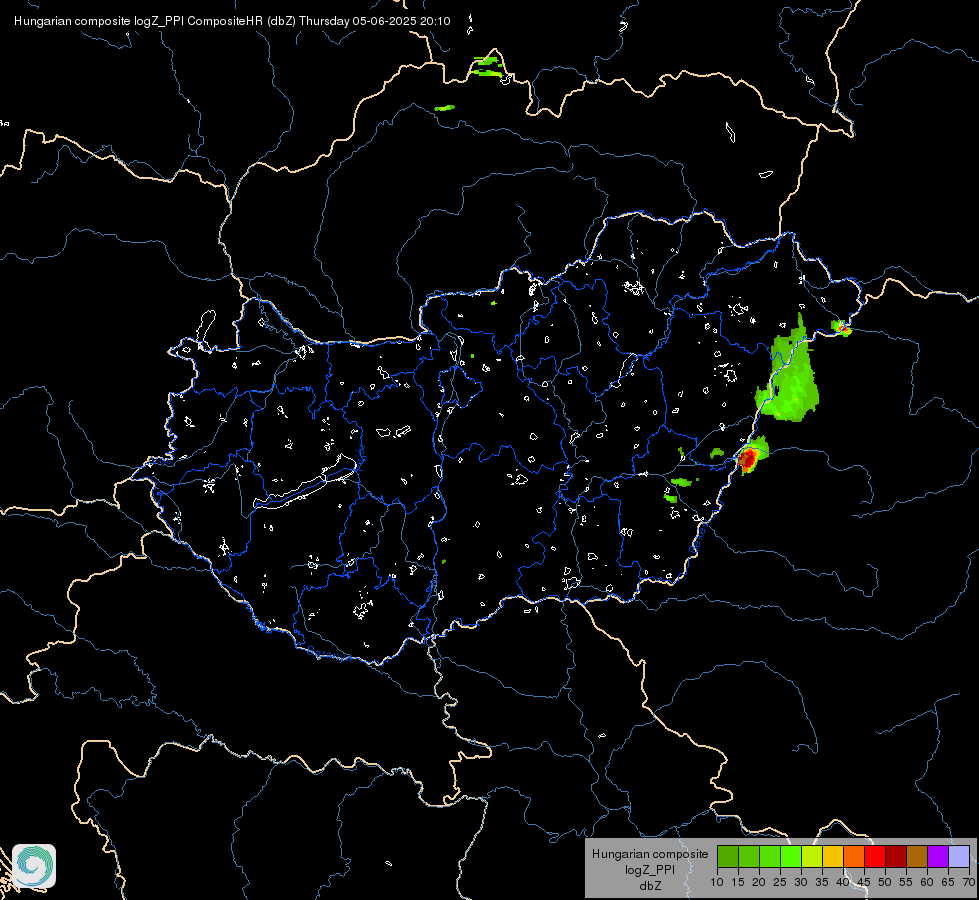Select the 40–45 dBZ orange swatch
Viewport: 979px width, 900px height.
[x=854, y=857]
